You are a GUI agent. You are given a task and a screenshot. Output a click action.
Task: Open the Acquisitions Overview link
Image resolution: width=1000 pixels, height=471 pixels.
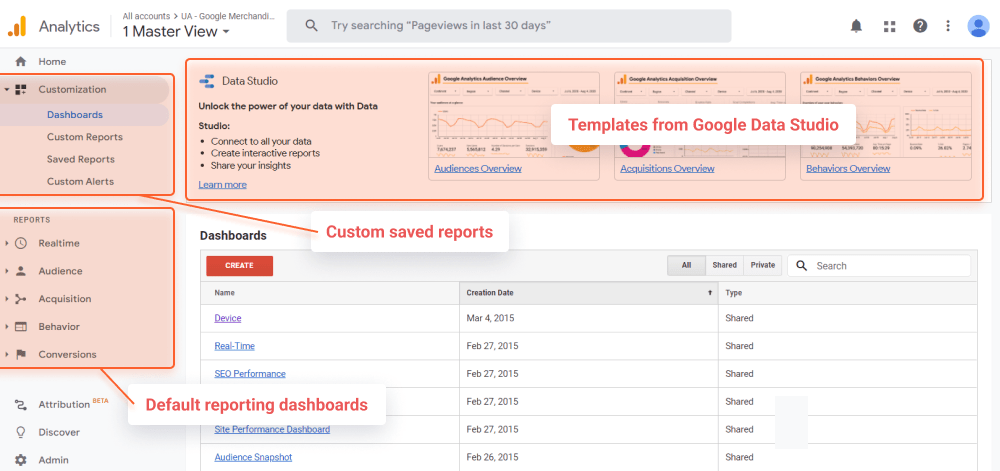tap(667, 168)
